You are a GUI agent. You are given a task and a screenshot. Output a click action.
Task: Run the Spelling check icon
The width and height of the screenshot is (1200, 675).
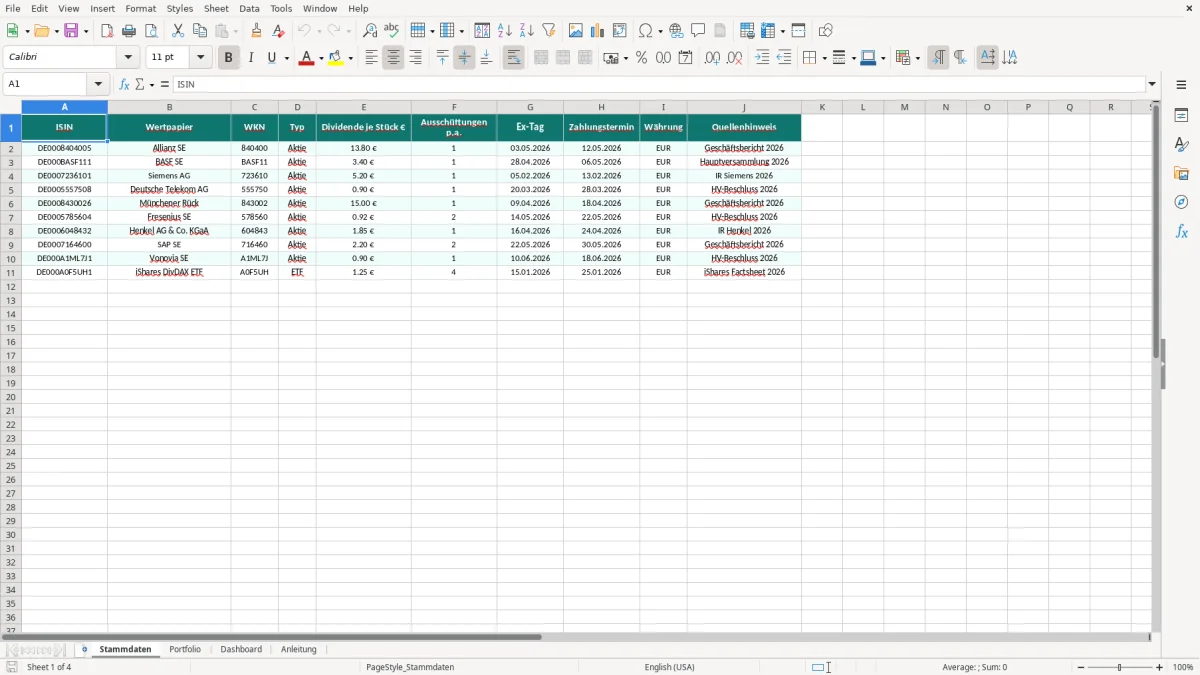pyautogui.click(x=392, y=31)
